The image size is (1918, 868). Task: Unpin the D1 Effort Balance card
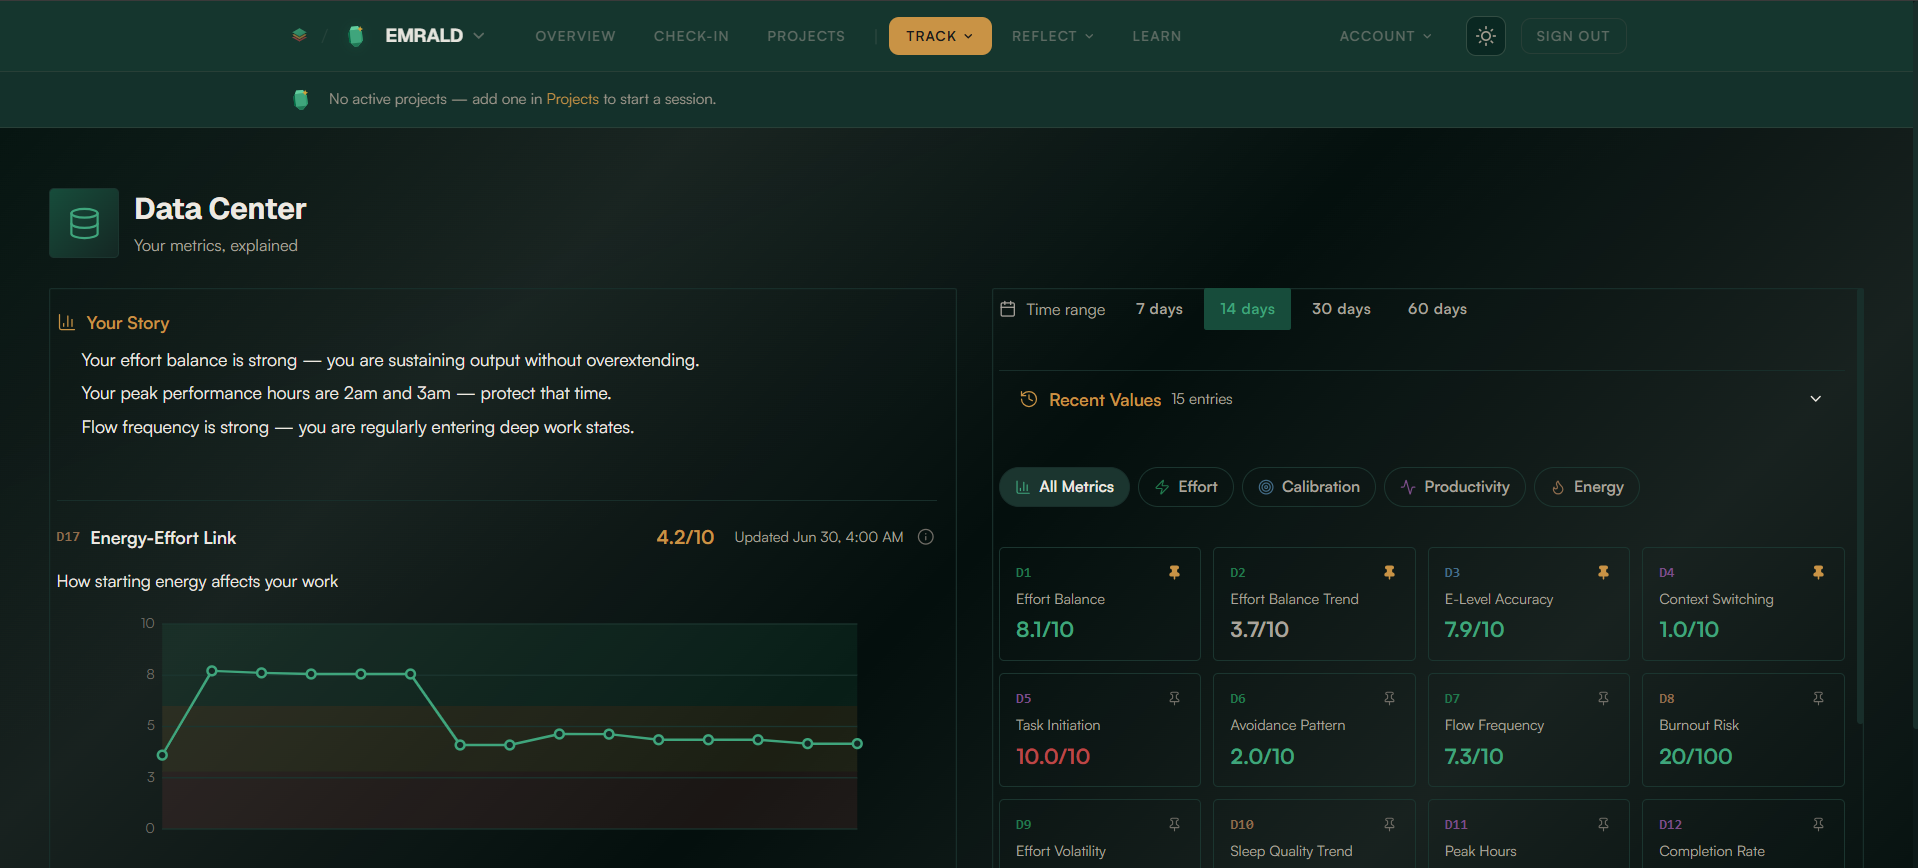pyautogui.click(x=1174, y=572)
